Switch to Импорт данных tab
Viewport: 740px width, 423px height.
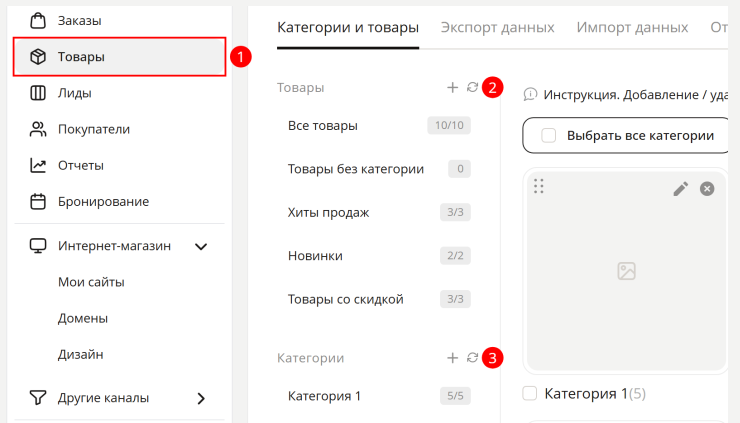[x=632, y=27]
